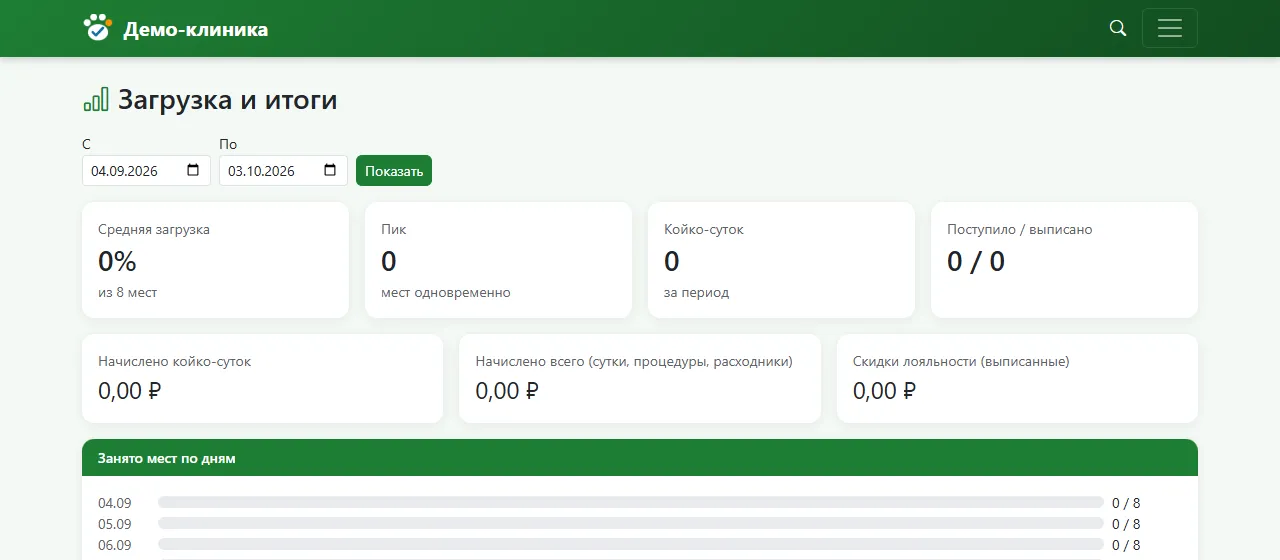
Task: Click the '0 / 8' value for 05.09
Action: click(1126, 524)
